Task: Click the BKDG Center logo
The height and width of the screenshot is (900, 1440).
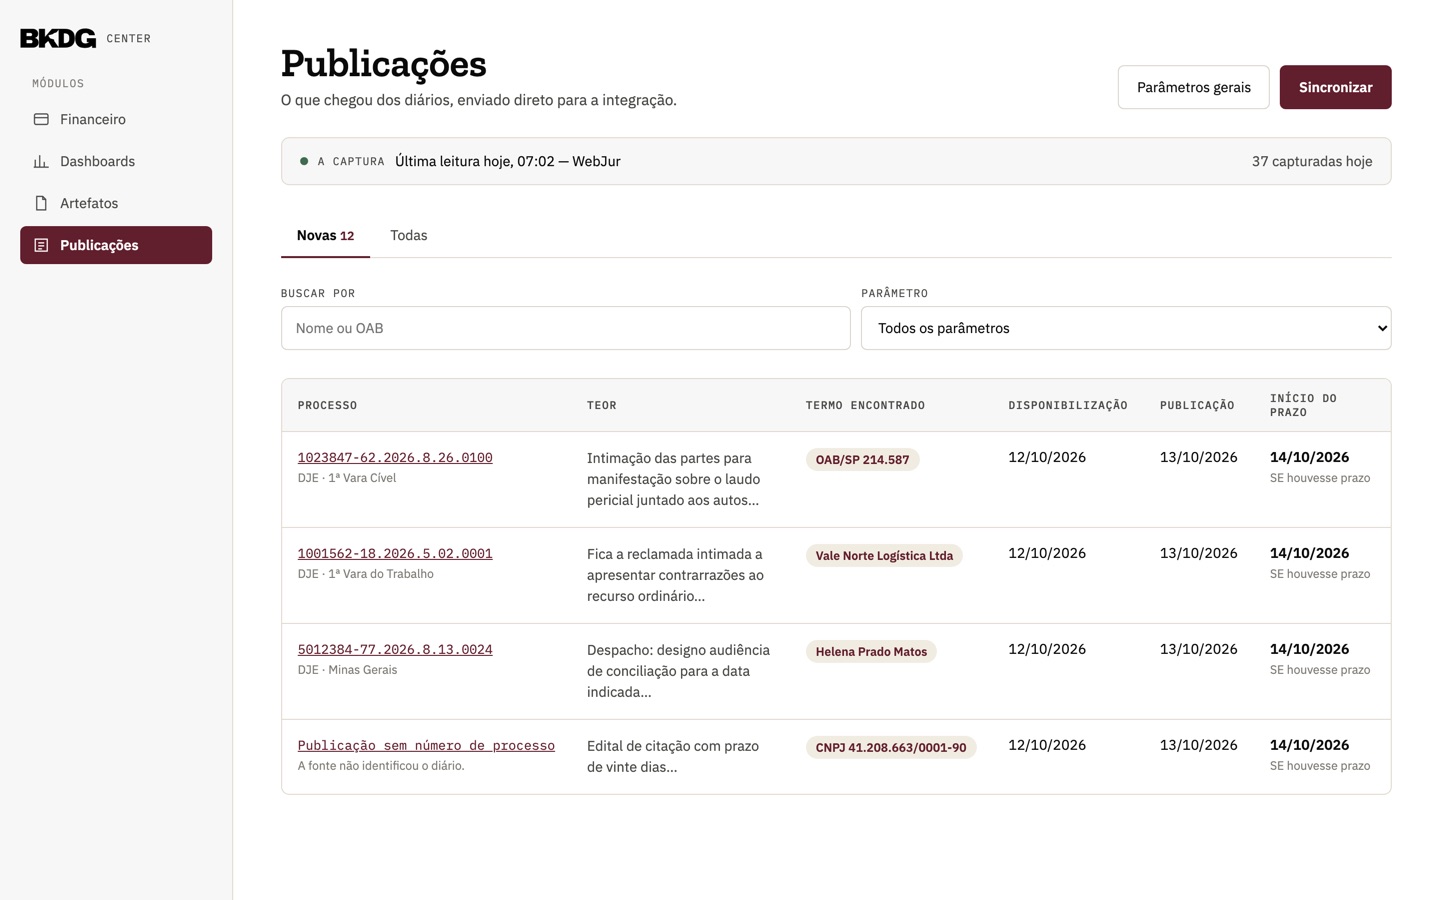Action: click(x=86, y=38)
